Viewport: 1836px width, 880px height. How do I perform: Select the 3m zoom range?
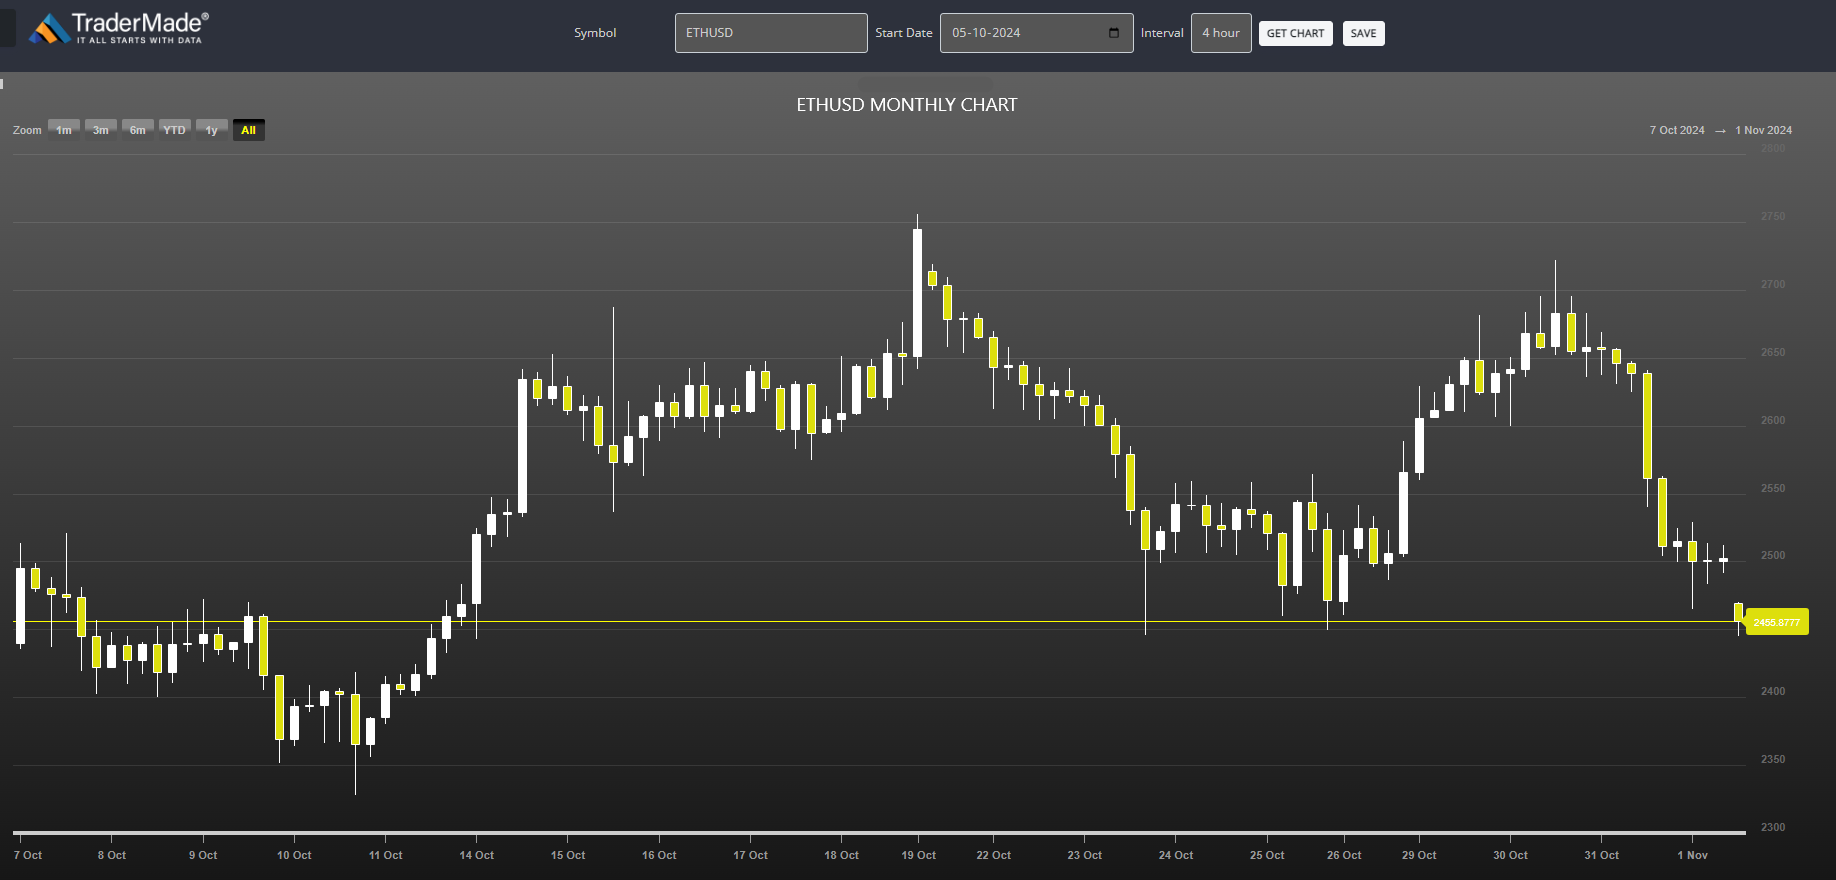[x=101, y=130]
